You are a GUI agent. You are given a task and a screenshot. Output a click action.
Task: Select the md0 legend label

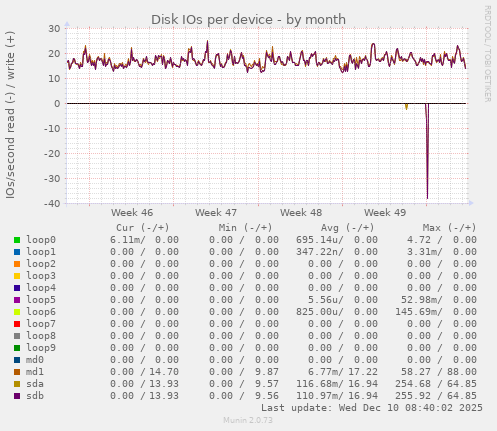(x=35, y=360)
